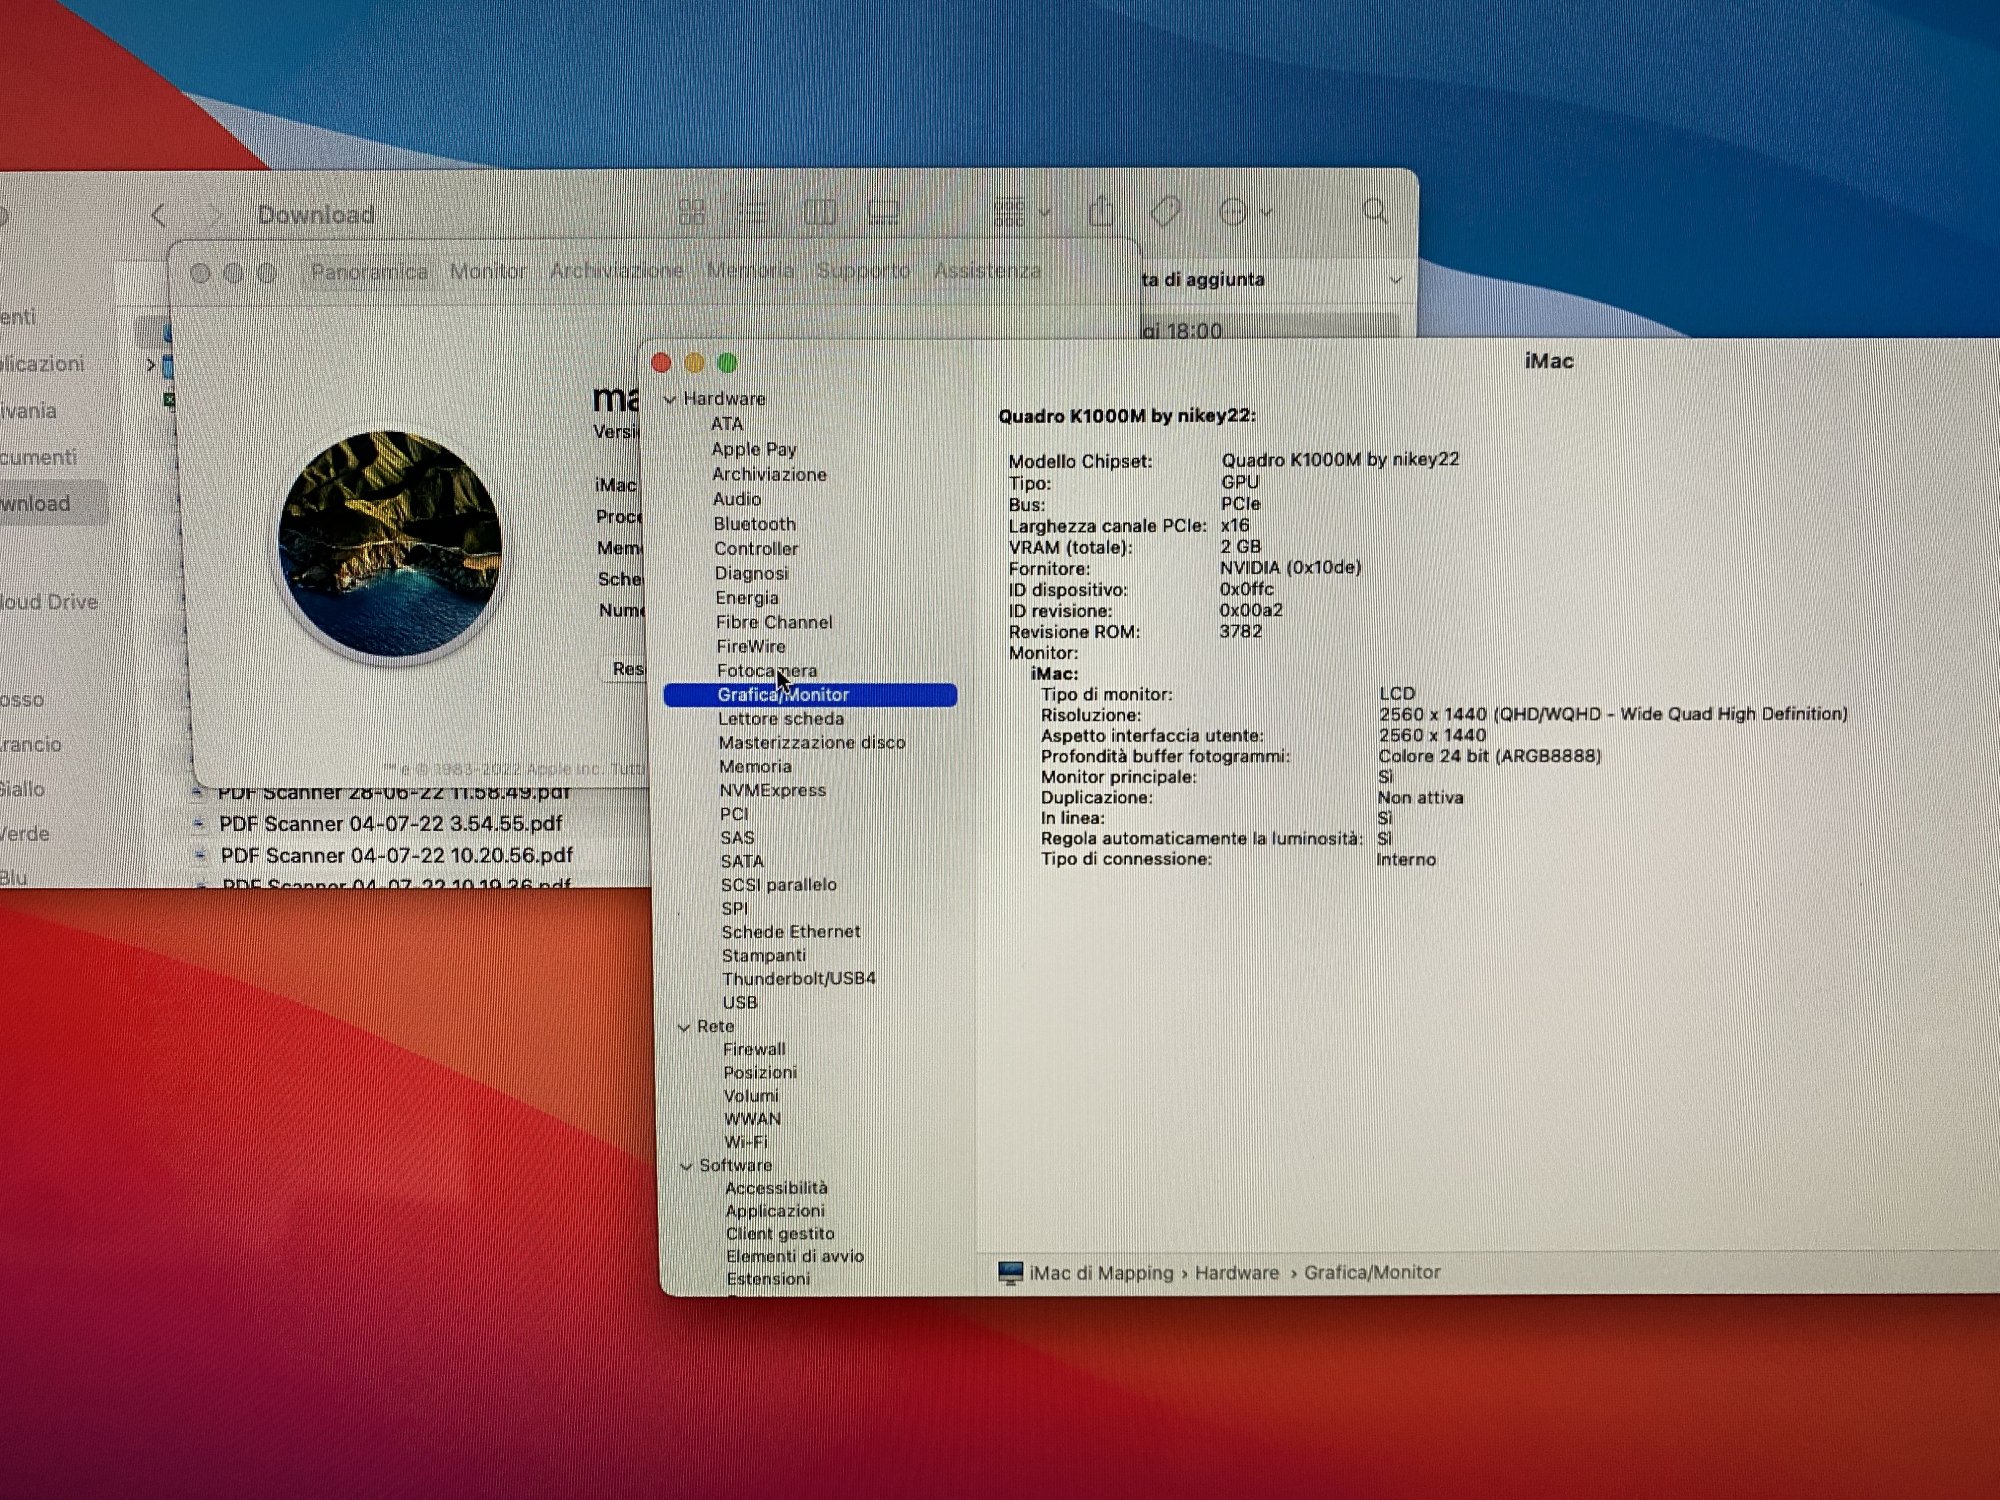The height and width of the screenshot is (1500, 2000).
Task: Select PDF Scanner 04-07-22 3.54.55.pdf file
Action: (390, 824)
